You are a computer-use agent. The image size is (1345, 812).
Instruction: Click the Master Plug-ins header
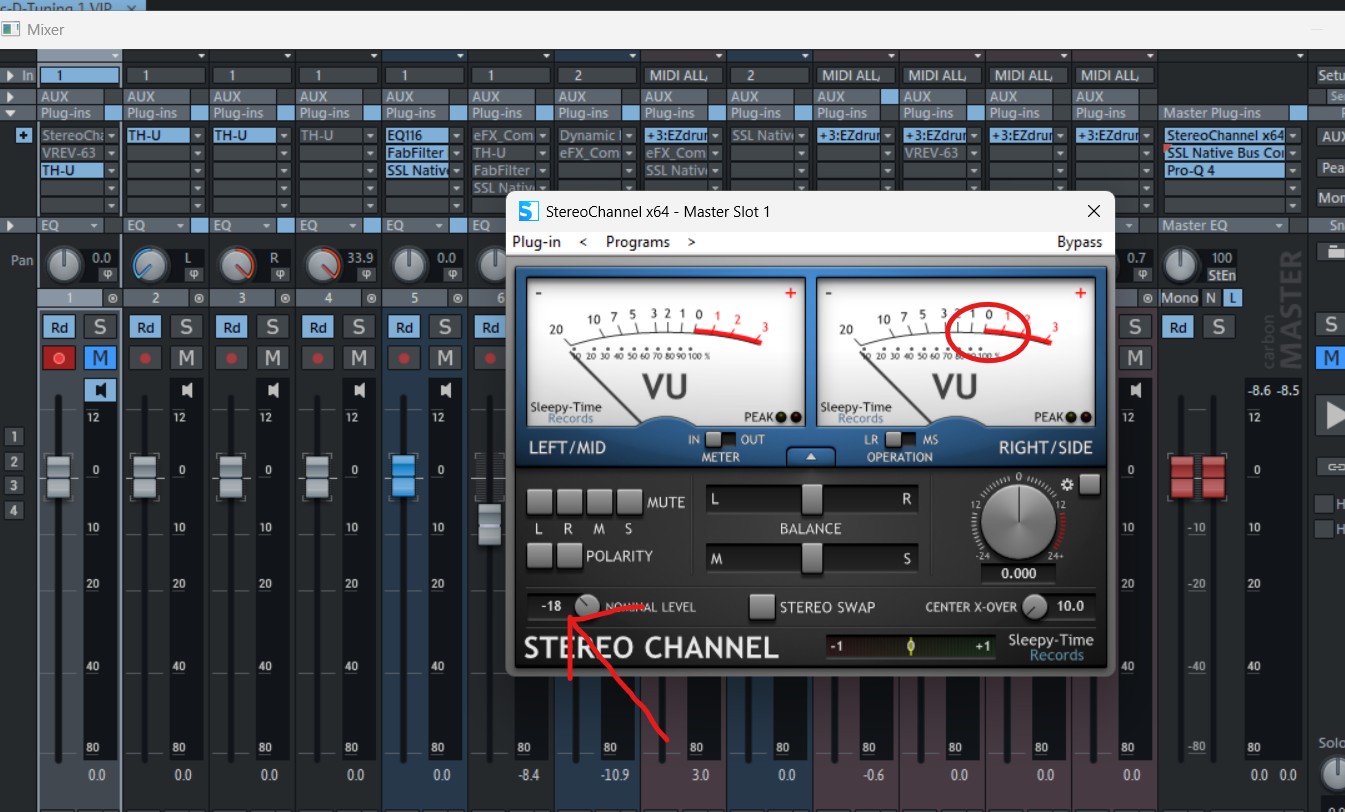[1212, 113]
